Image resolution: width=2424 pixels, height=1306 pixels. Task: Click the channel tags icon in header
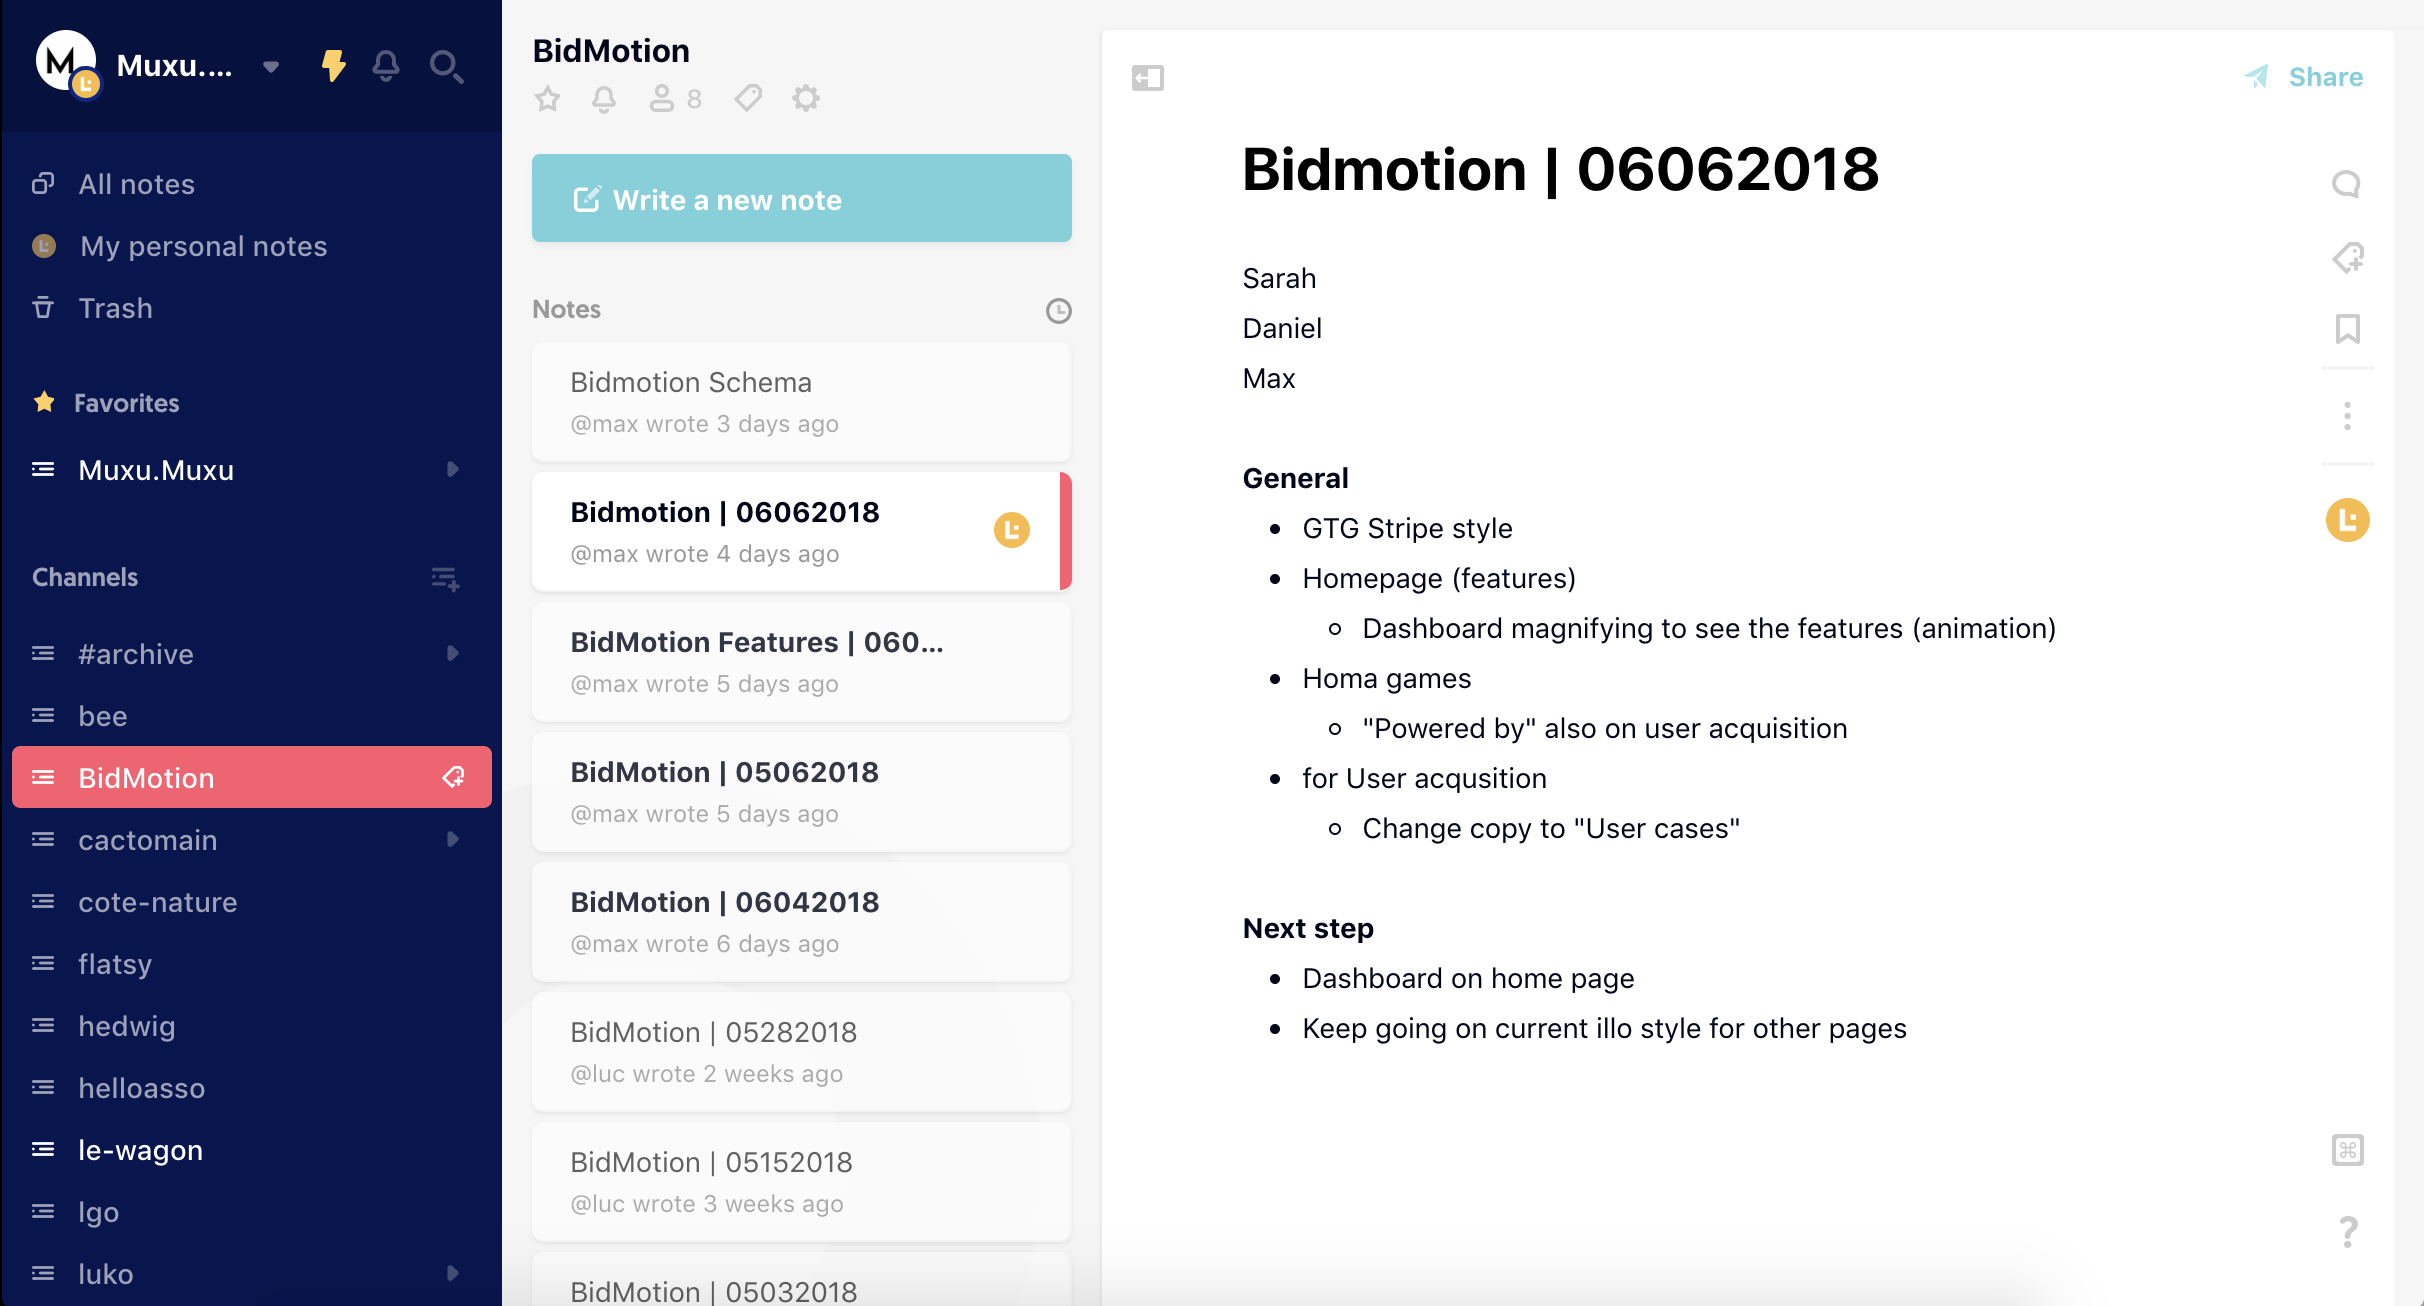(x=748, y=98)
